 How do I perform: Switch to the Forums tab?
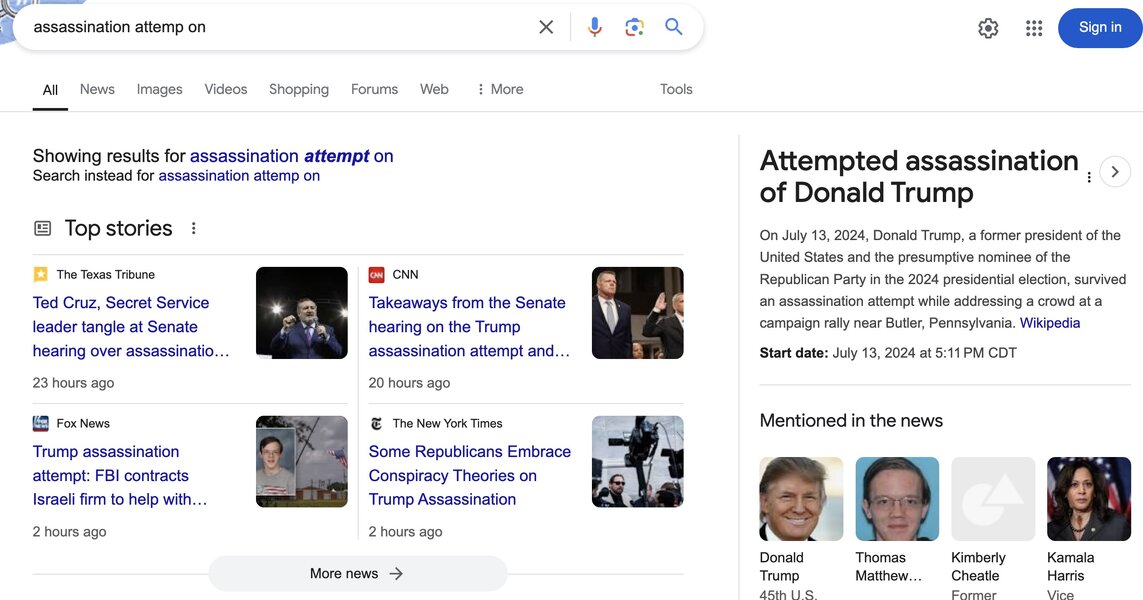click(375, 89)
